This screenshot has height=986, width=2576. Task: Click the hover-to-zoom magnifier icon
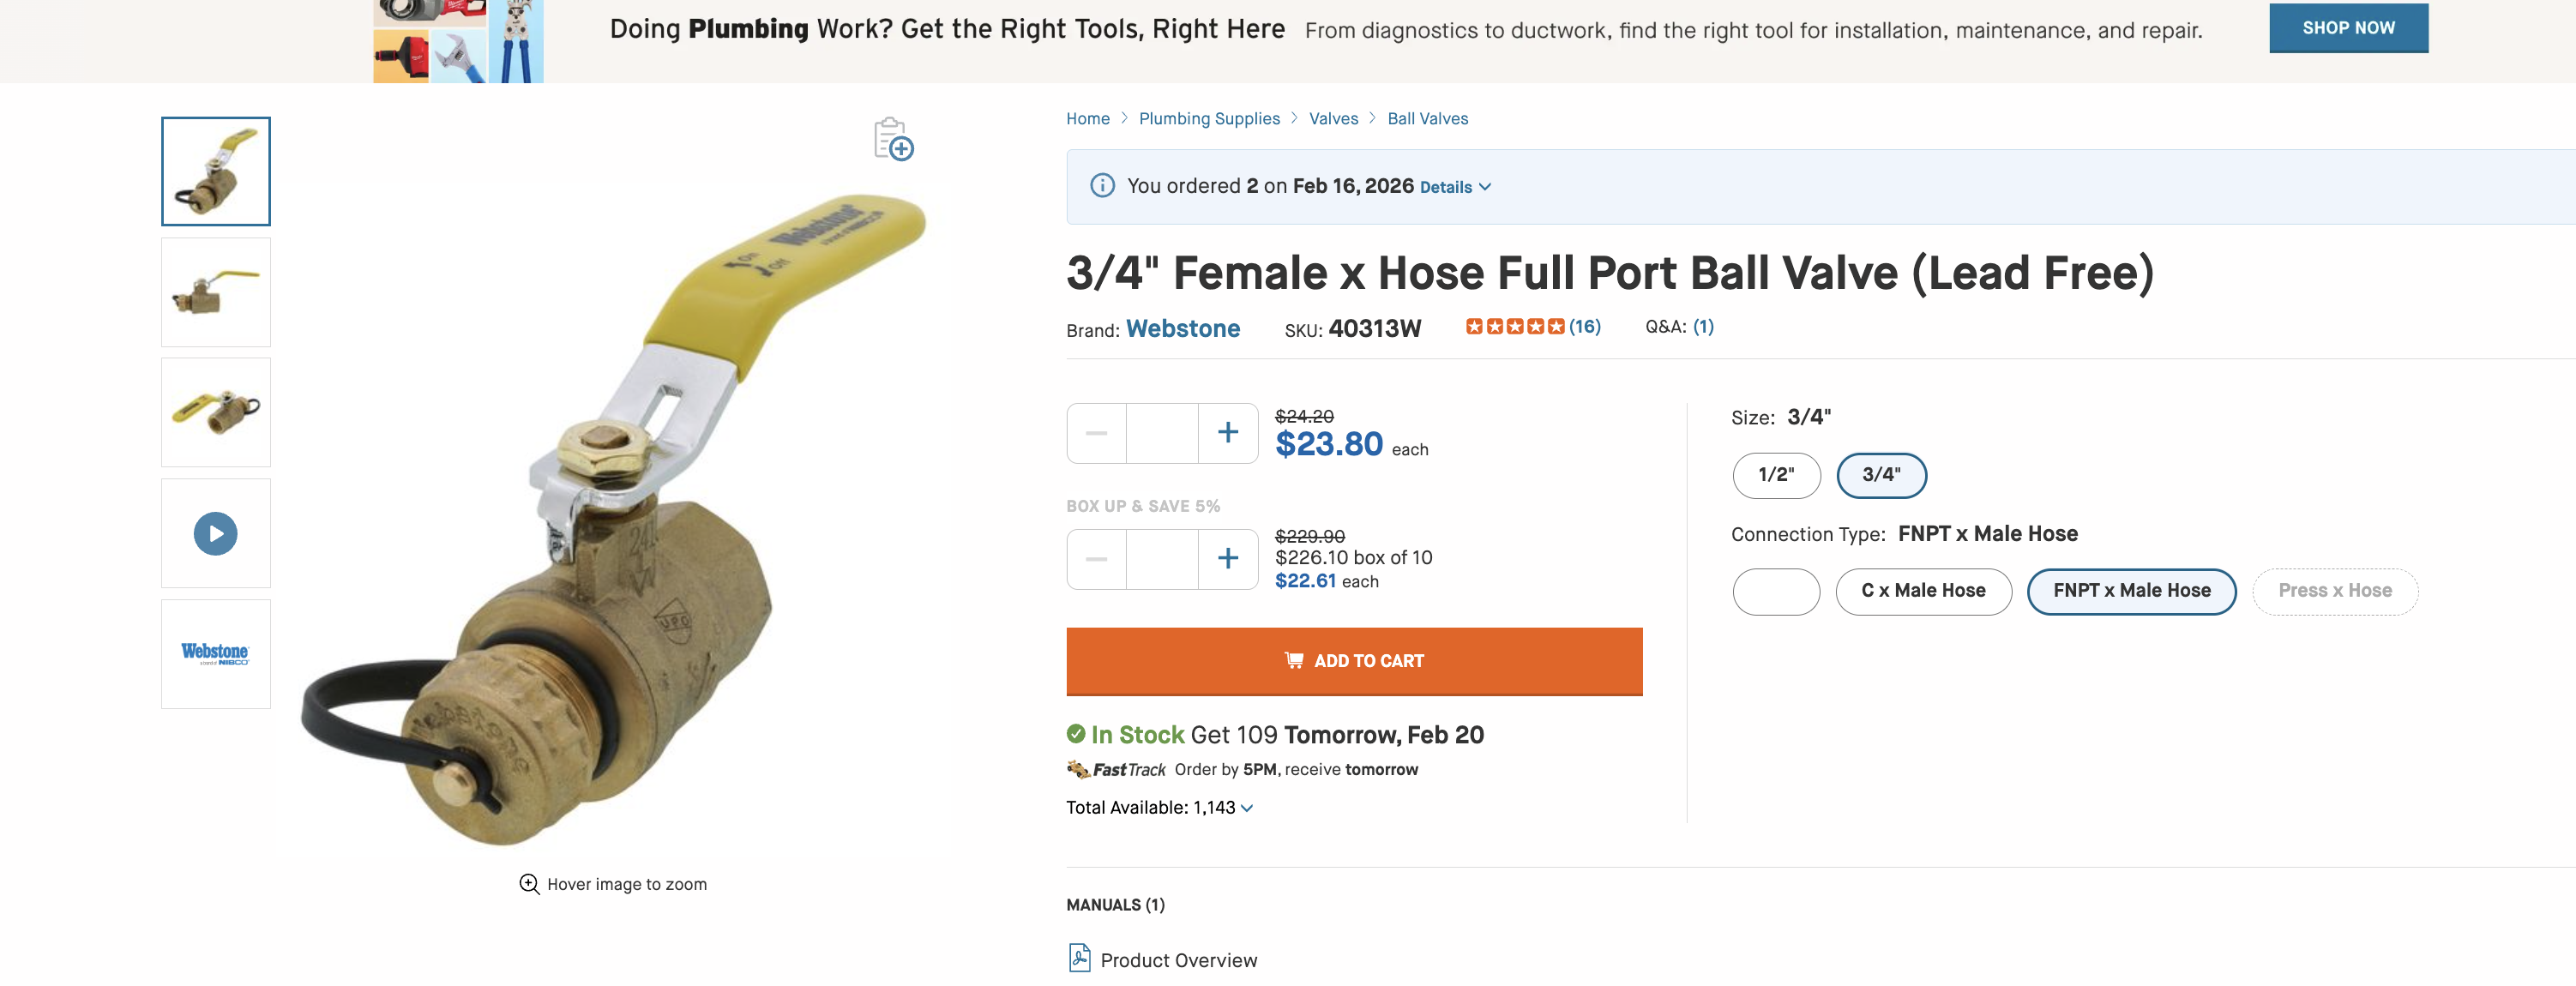point(529,884)
